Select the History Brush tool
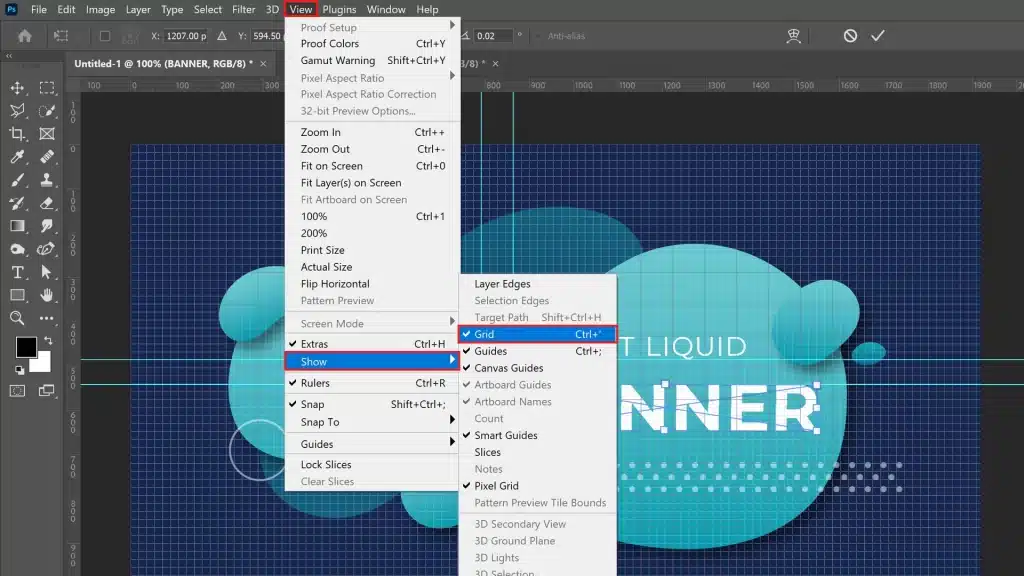This screenshot has height=576, width=1024. coord(18,203)
